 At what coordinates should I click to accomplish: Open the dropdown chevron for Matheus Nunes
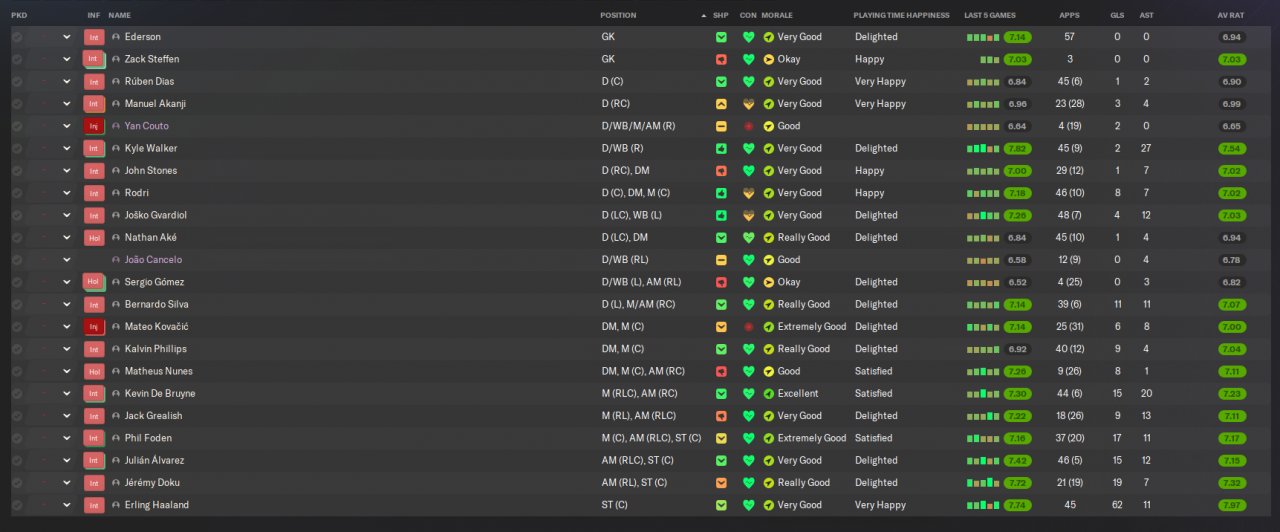point(67,371)
